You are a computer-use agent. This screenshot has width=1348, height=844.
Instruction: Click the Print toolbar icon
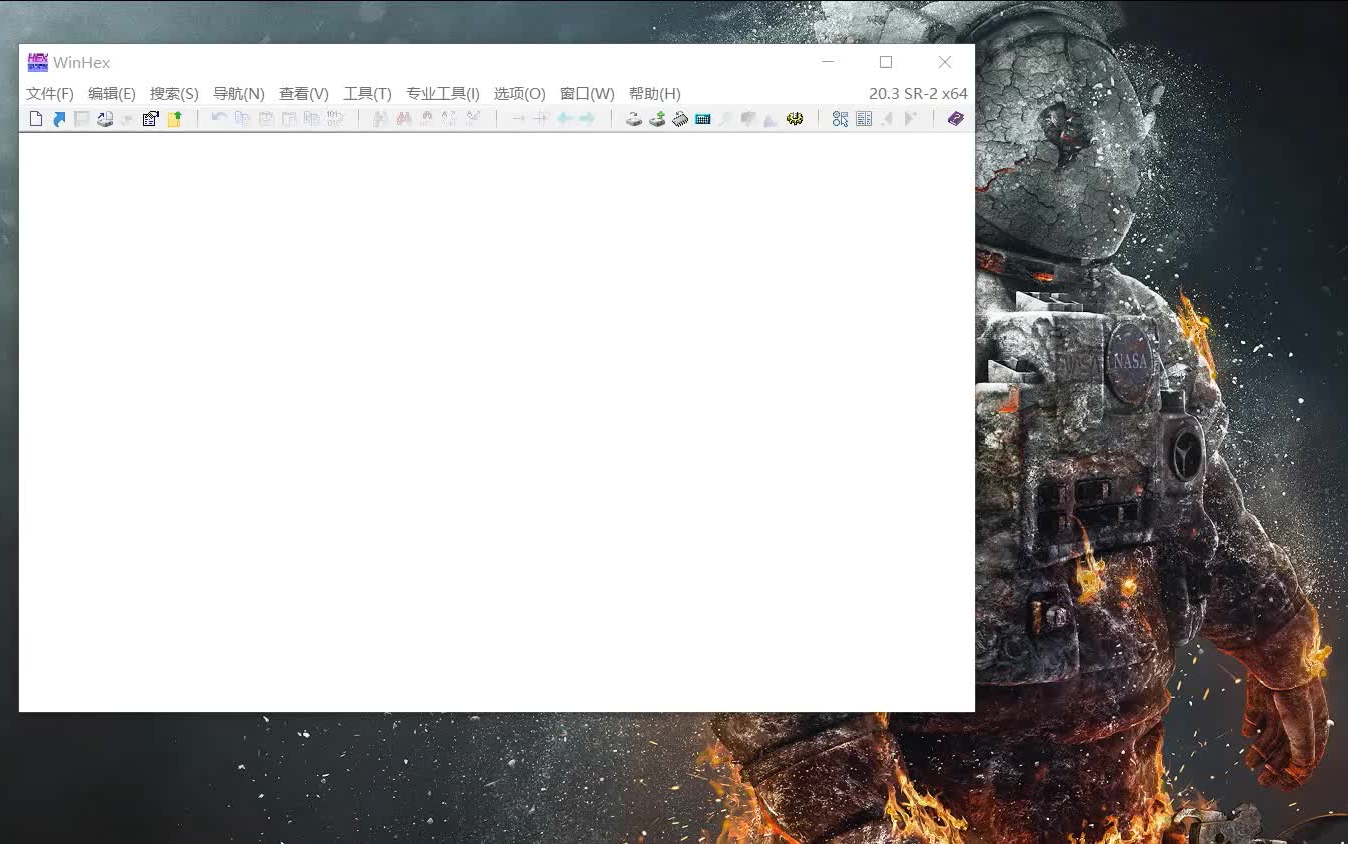(x=105, y=119)
